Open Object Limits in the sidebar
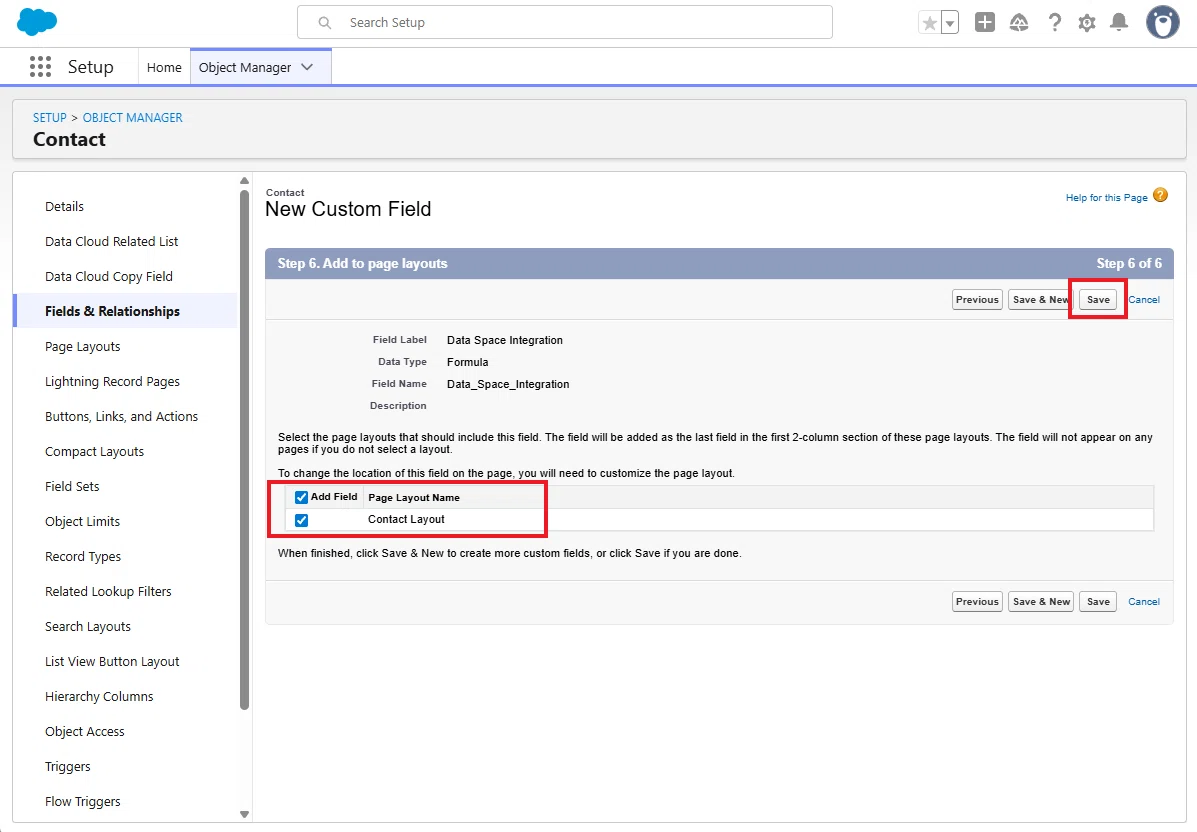 [82, 521]
